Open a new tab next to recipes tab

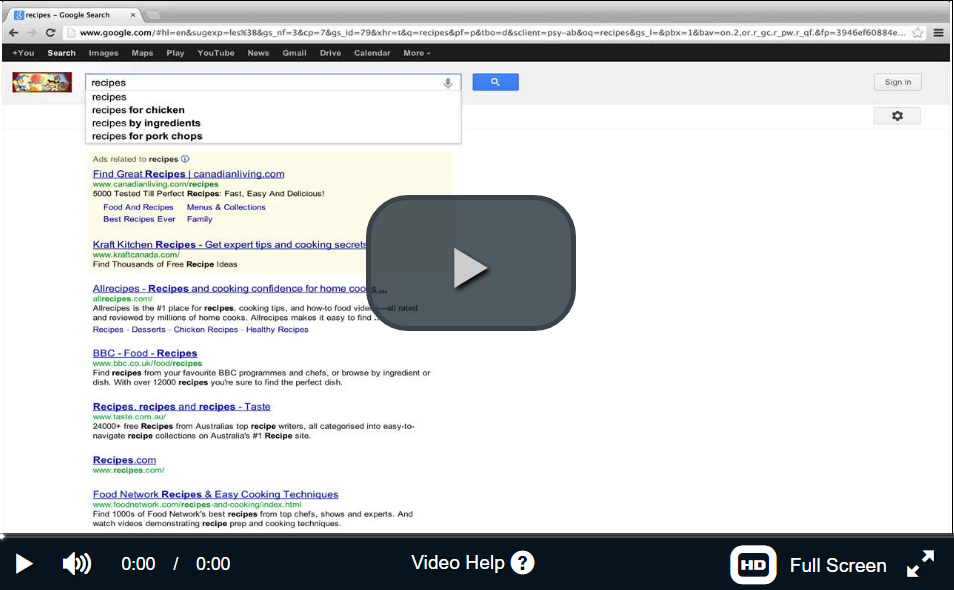154,15
